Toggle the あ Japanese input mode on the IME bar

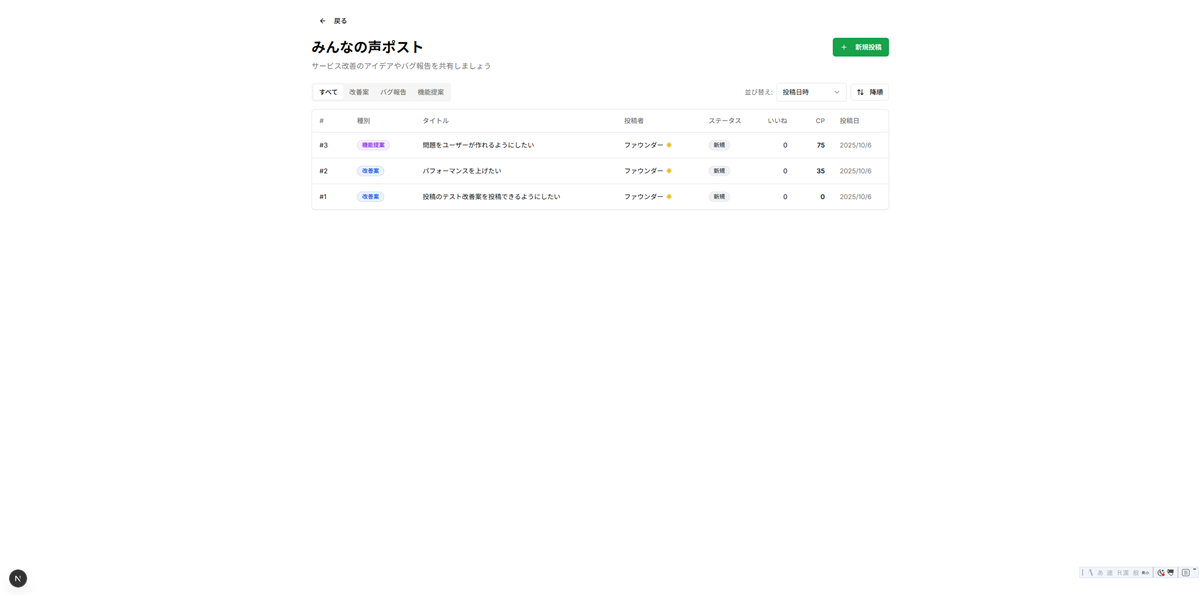pyautogui.click(x=1099, y=572)
